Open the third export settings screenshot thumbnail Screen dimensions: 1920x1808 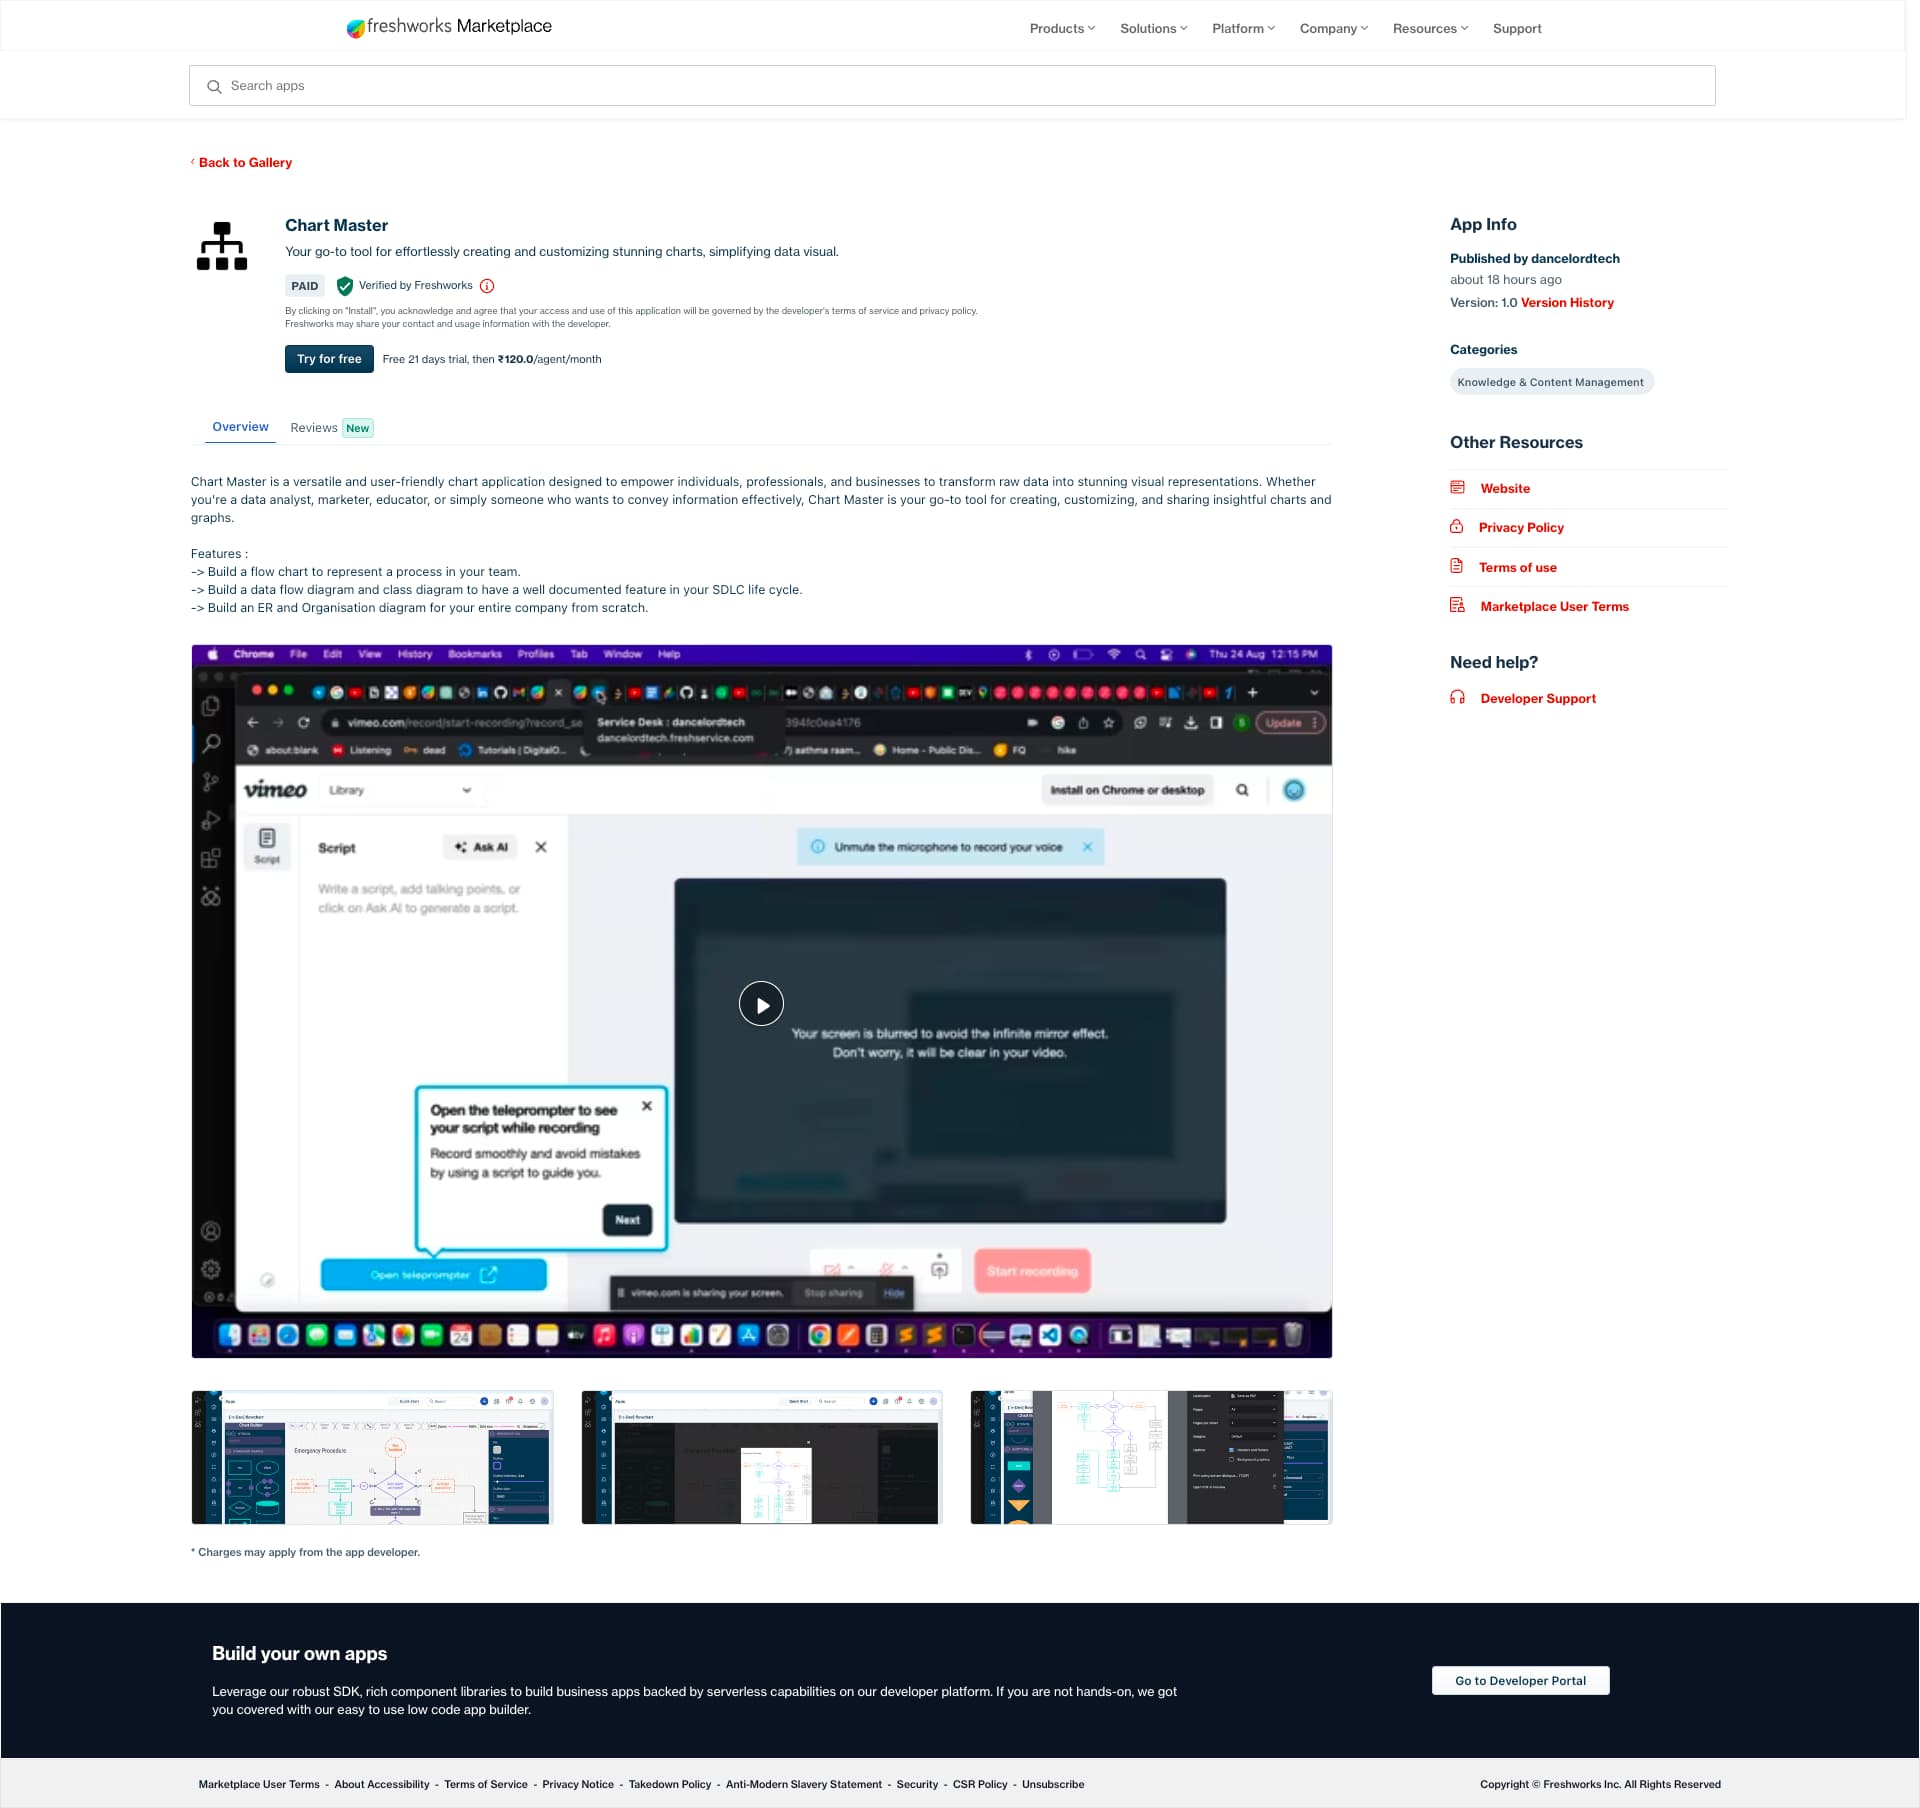1151,1457
